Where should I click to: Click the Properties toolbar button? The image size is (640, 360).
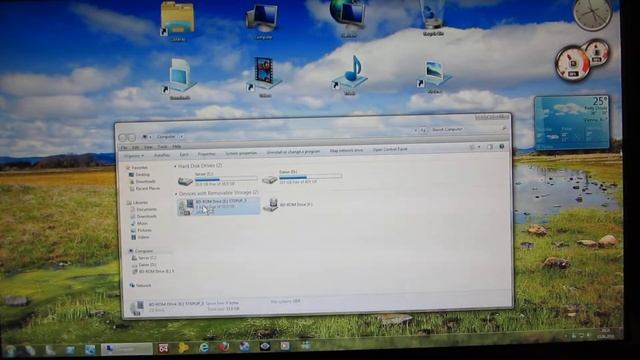(207, 154)
